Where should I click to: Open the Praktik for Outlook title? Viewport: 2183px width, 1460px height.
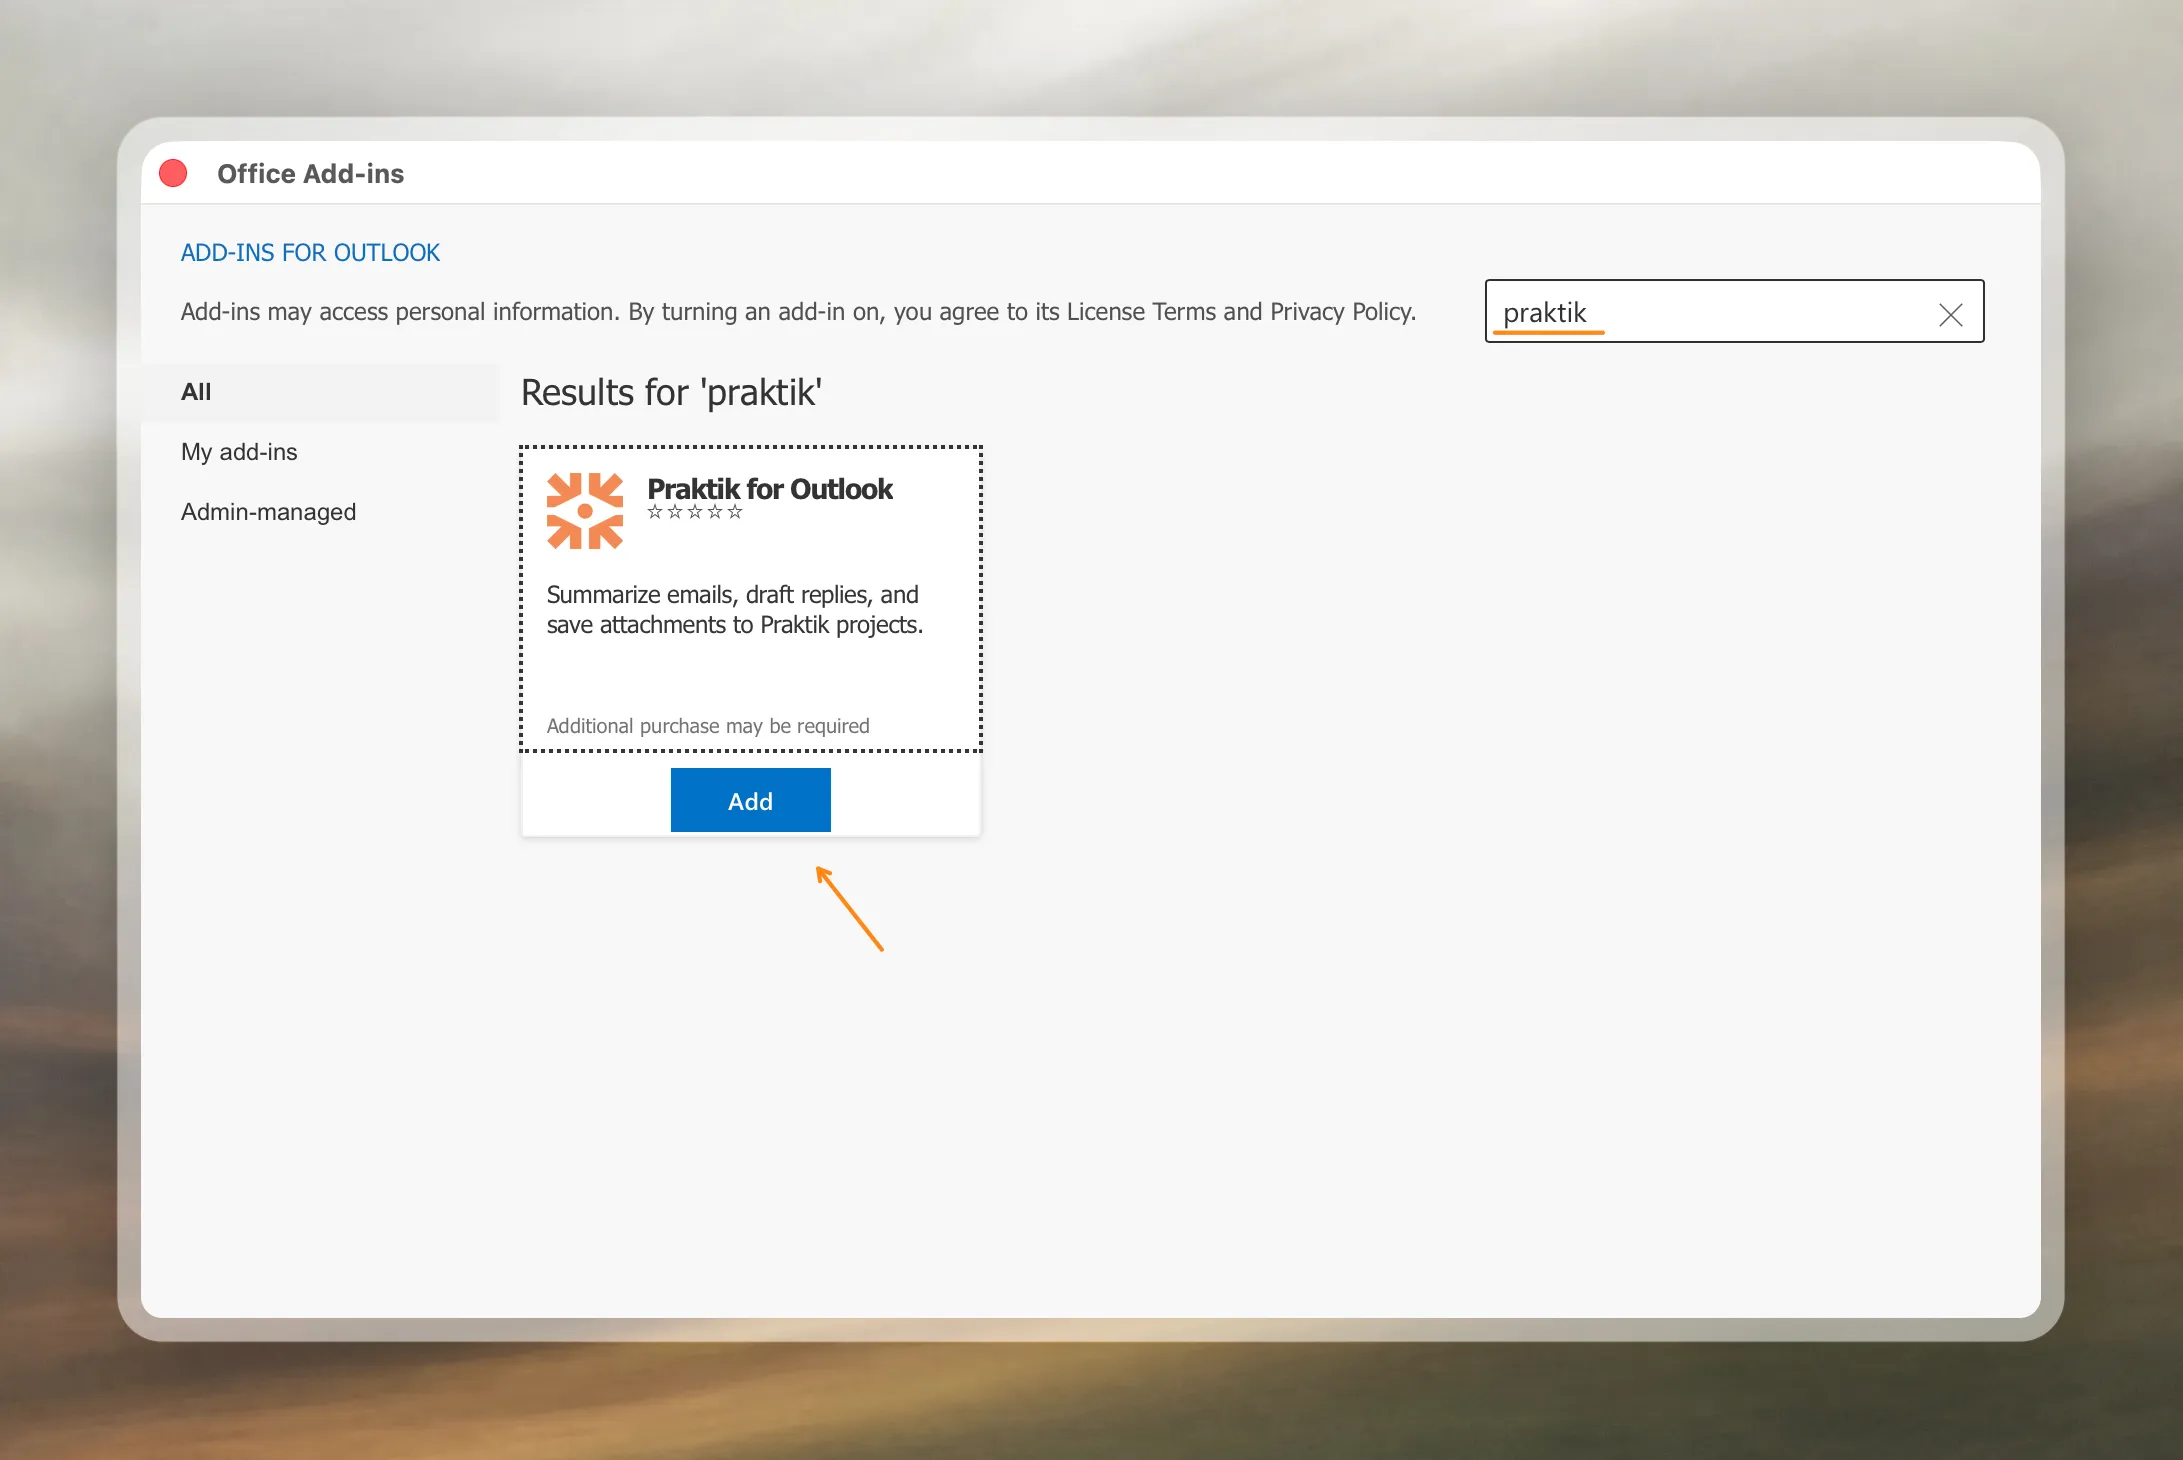coord(770,488)
